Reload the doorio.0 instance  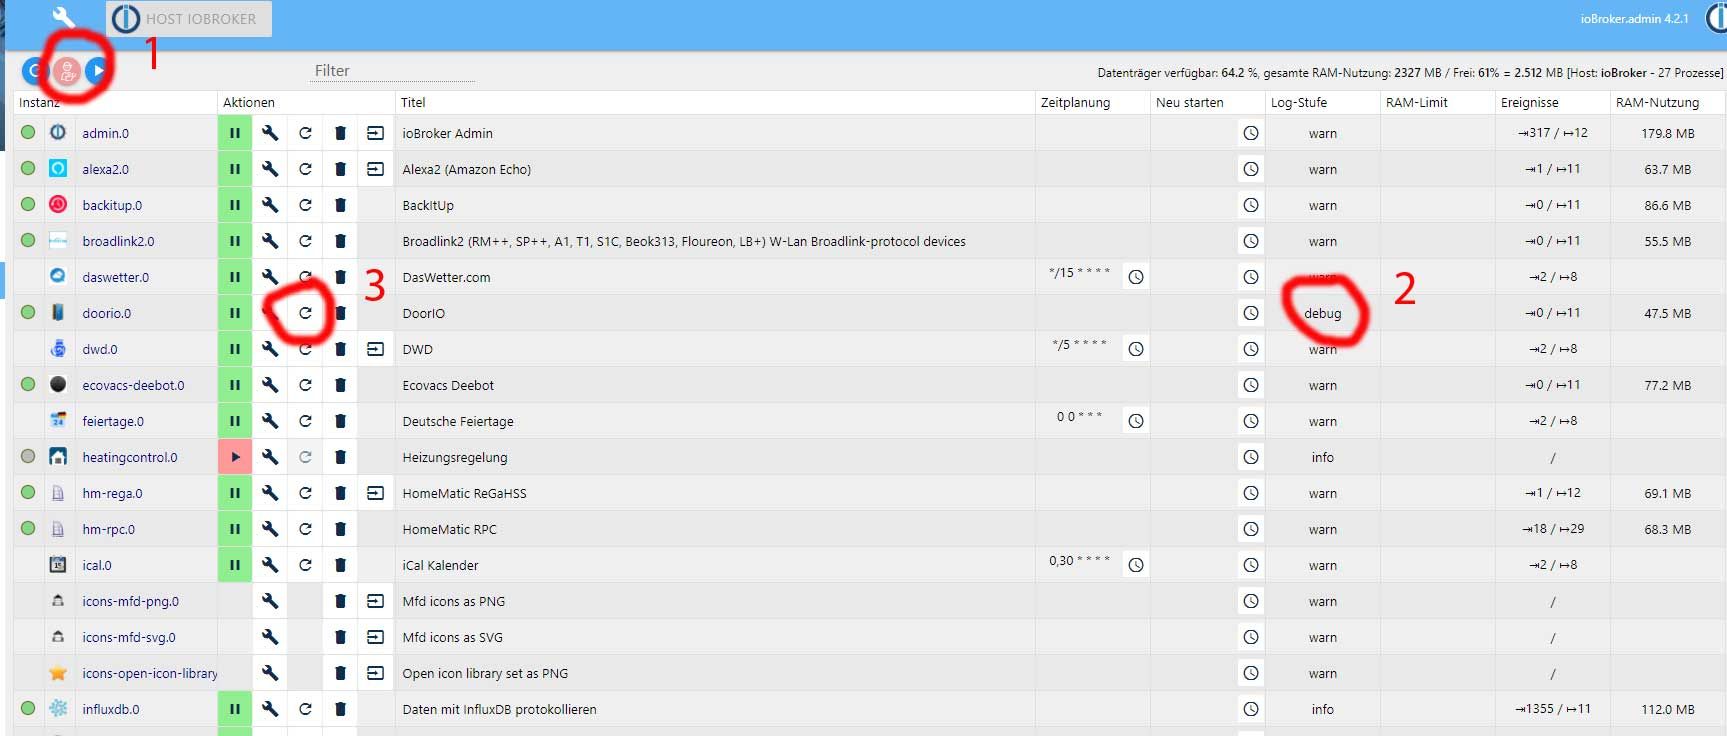[x=305, y=313]
